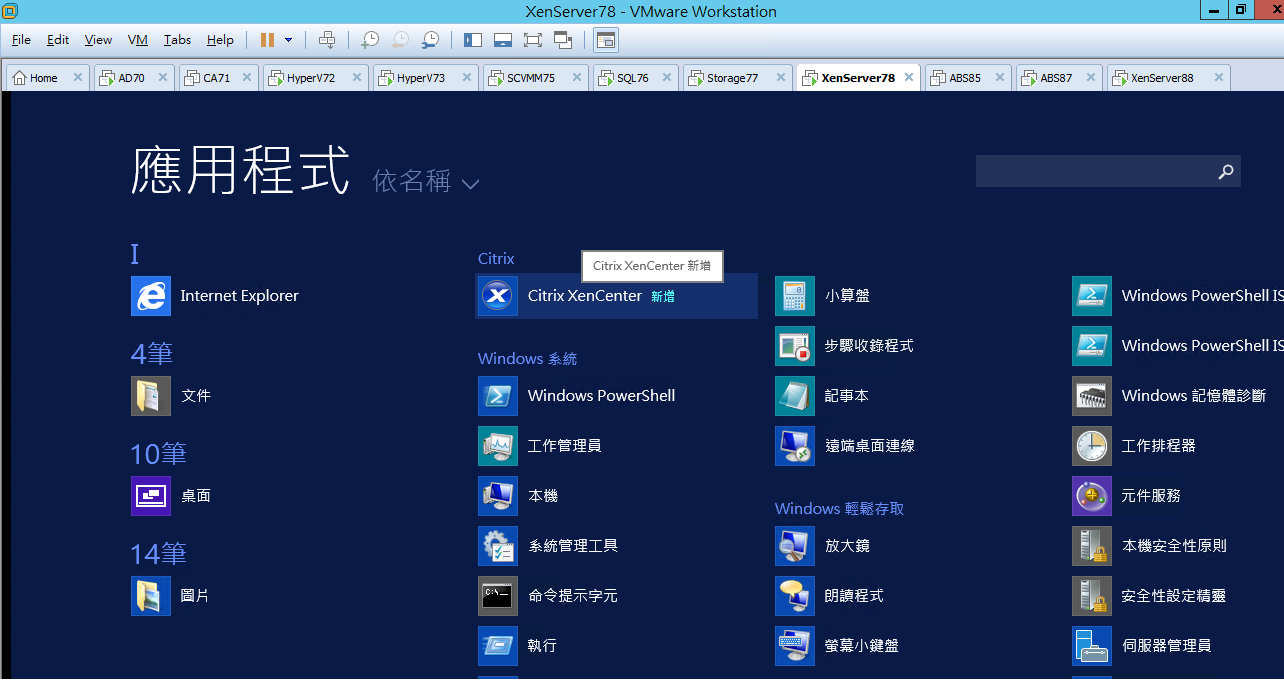Image resolution: width=1284 pixels, height=680 pixels.
Task: Open the Tabs menu
Action: (x=177, y=40)
